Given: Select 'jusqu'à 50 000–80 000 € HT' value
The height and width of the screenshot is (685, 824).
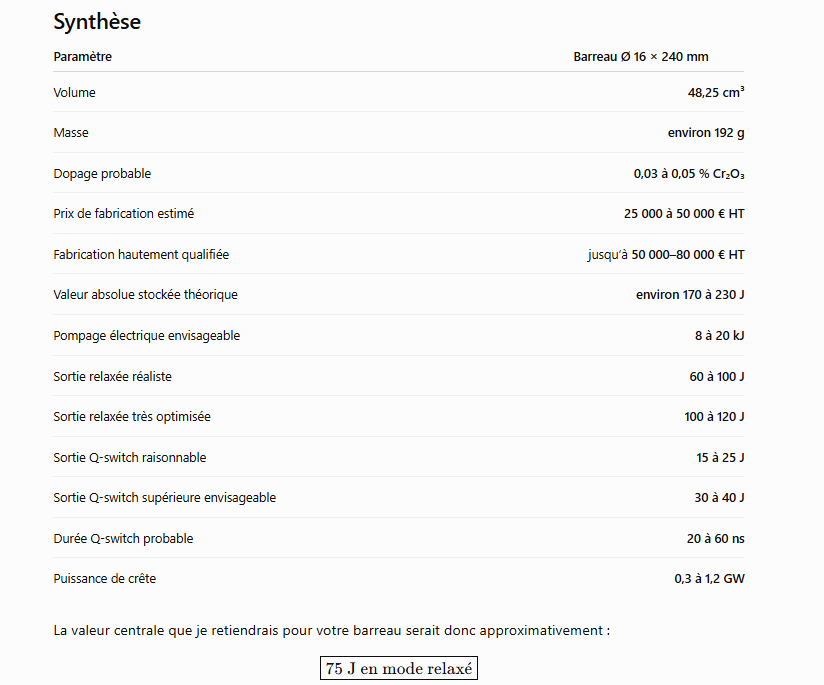Looking at the screenshot, I should click(x=666, y=255).
